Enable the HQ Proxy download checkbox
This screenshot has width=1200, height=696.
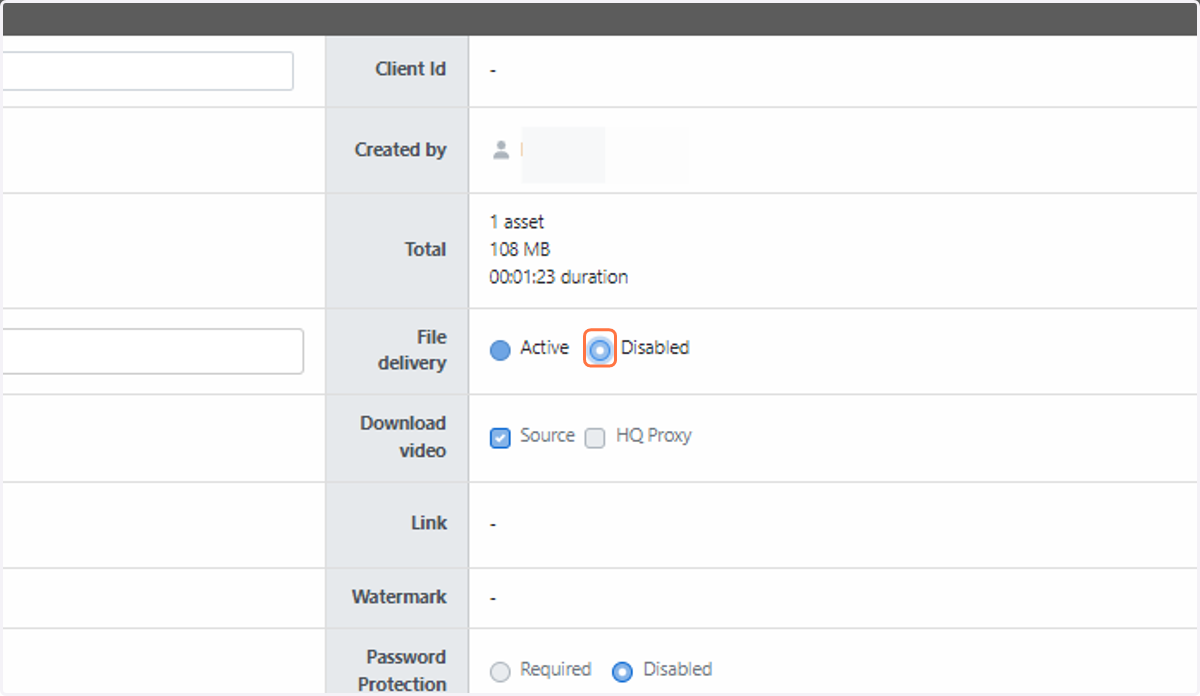595,438
